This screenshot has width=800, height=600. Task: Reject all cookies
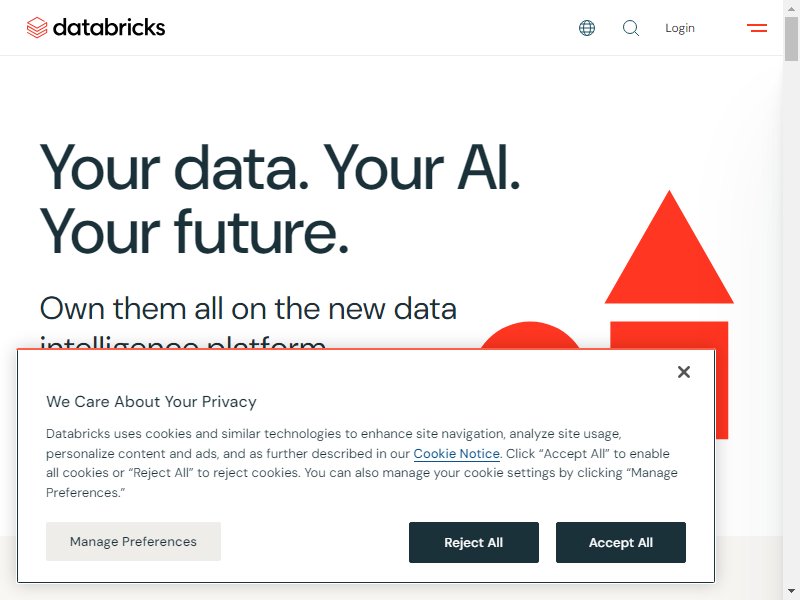coord(473,542)
